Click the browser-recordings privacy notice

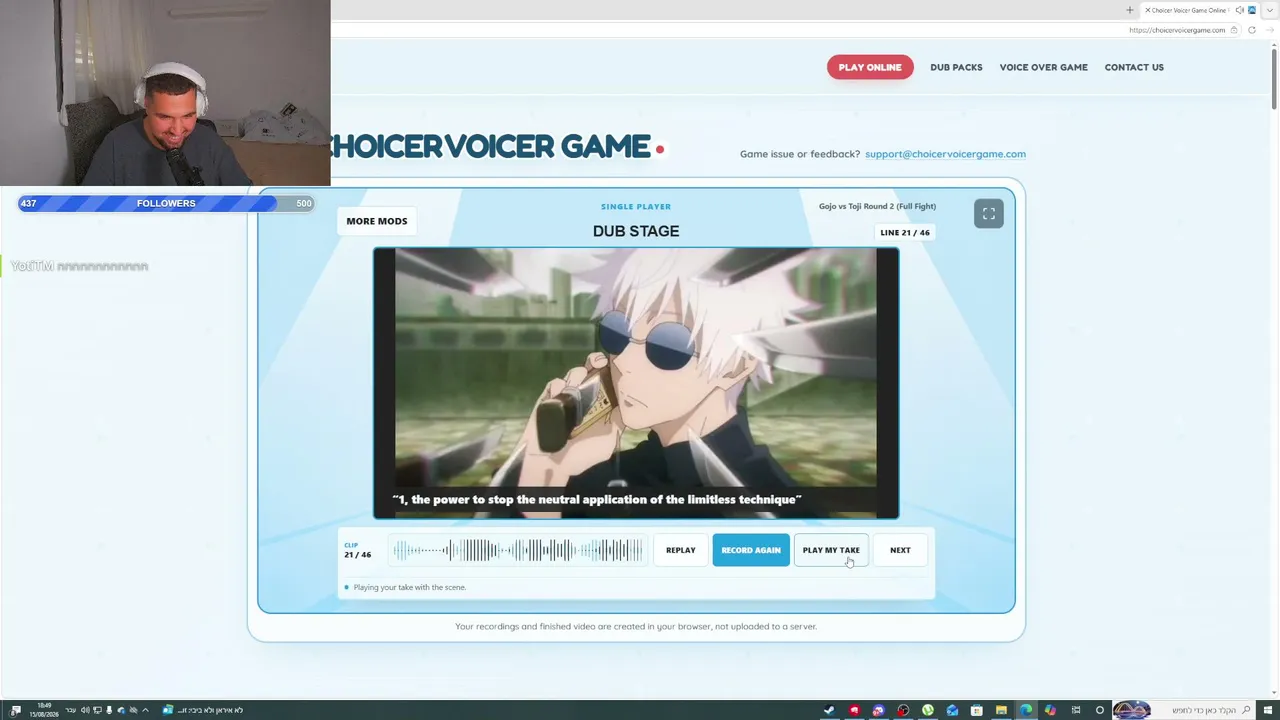click(636, 627)
